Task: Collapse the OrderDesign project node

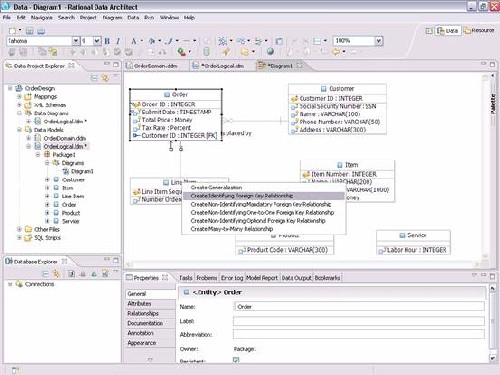Action: [10, 88]
